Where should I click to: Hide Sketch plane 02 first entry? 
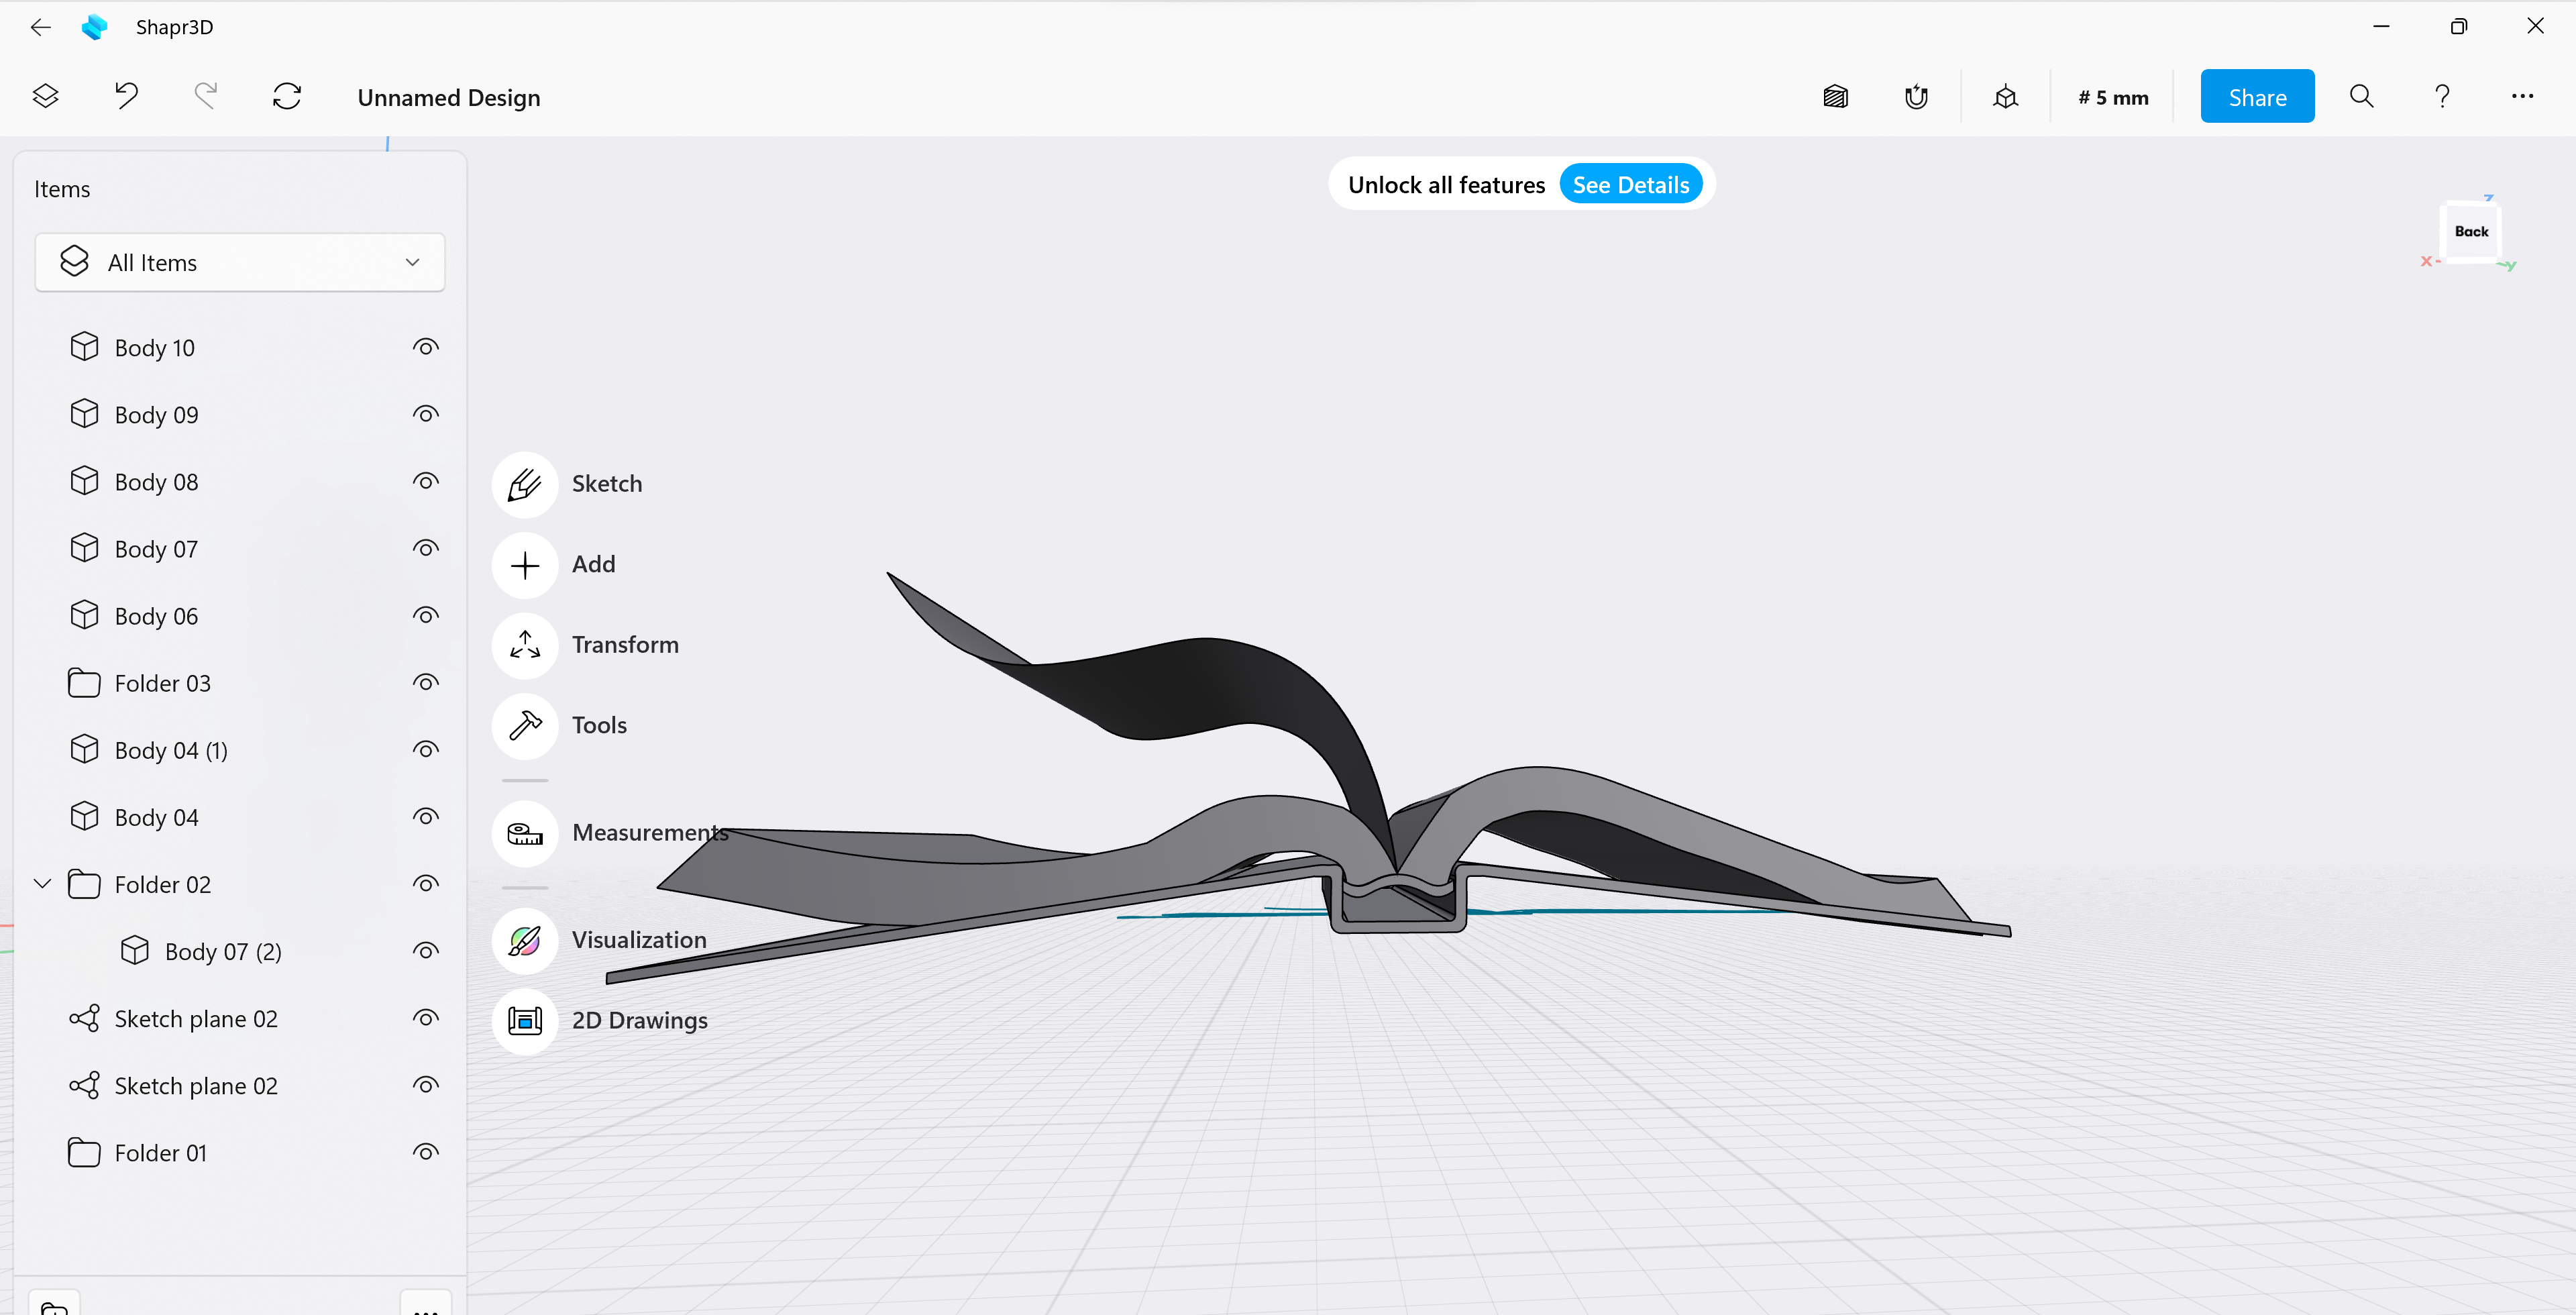425,1018
